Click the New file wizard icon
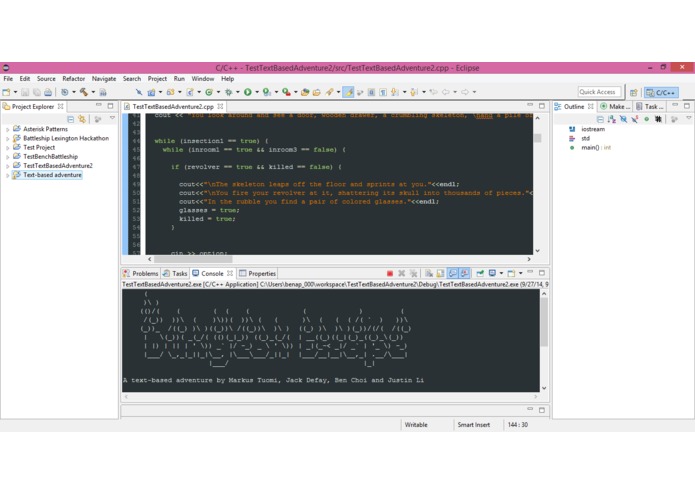Viewport: 695px width, 494px height. pos(6,92)
